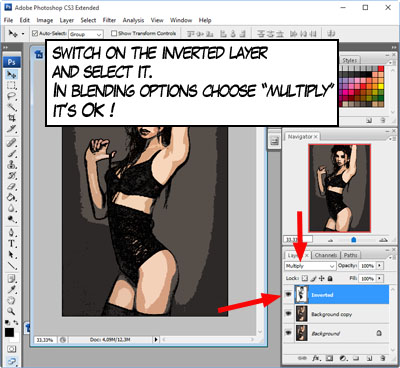Select the Notes tool

[x=12, y=279]
